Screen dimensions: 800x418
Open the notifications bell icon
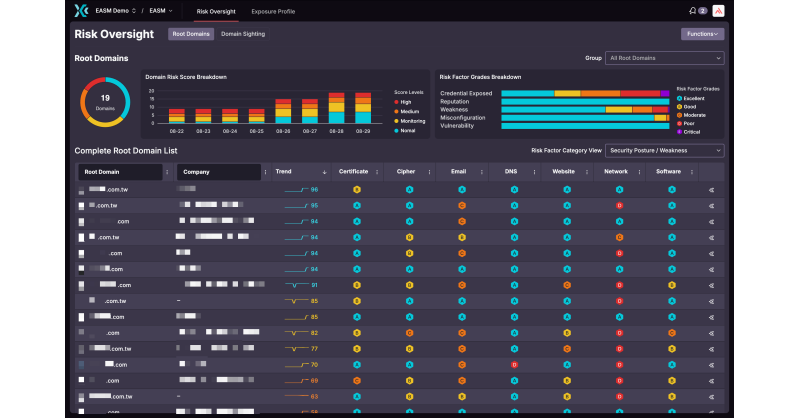(693, 11)
